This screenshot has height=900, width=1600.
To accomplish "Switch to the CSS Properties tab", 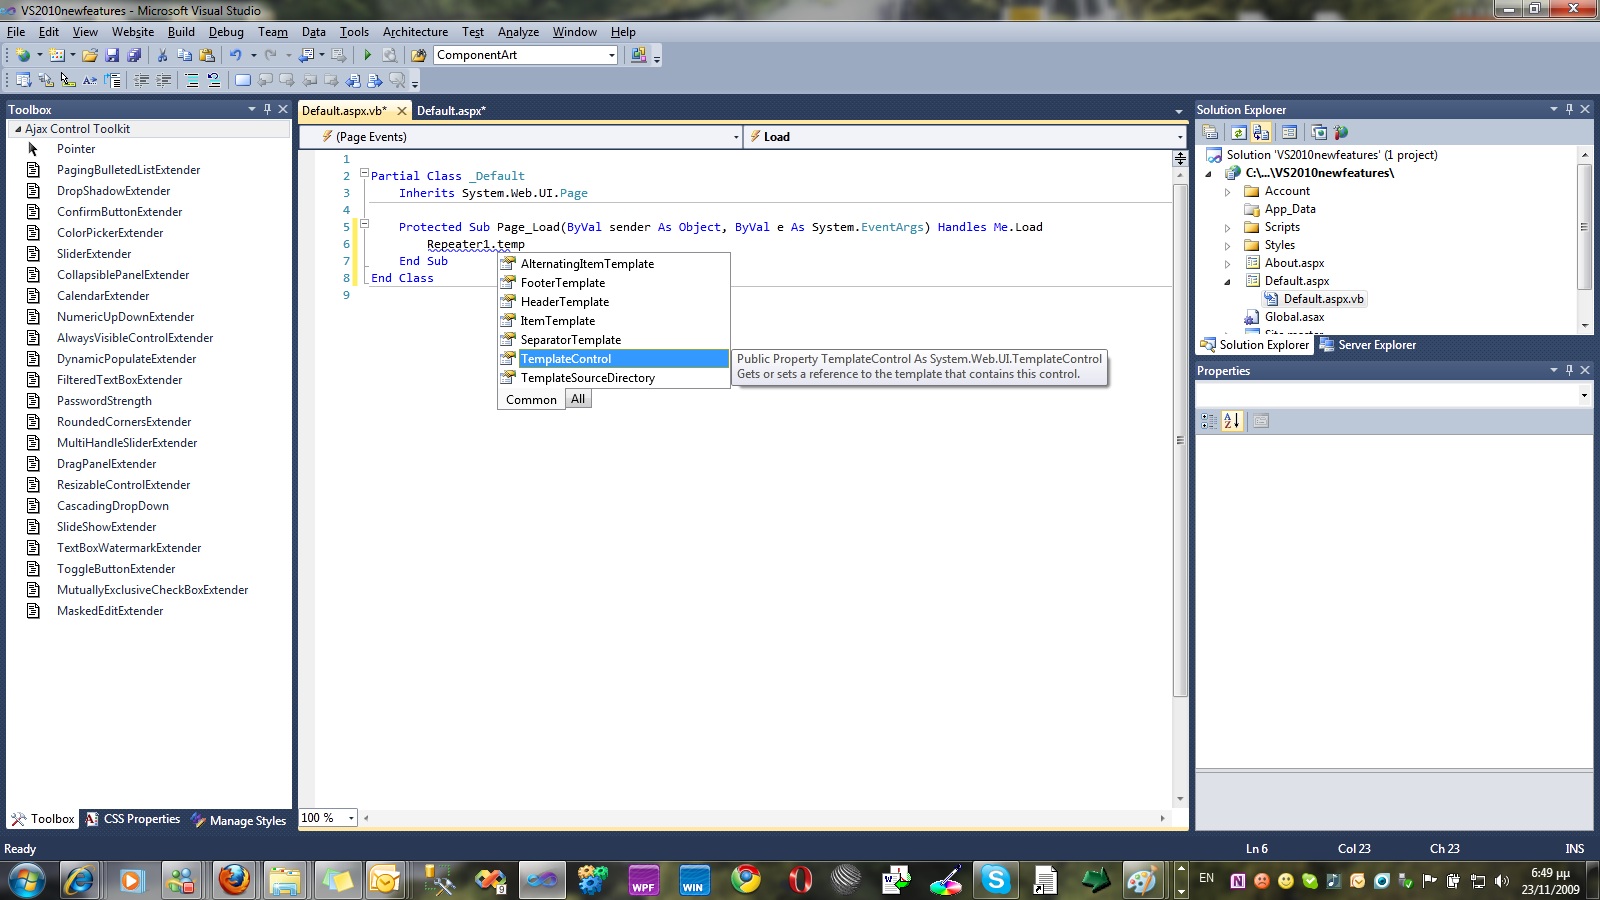I will pyautogui.click(x=133, y=819).
